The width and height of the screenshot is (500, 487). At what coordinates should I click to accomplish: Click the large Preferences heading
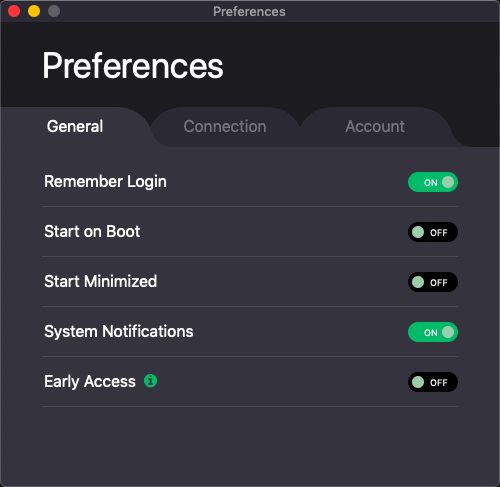tap(133, 66)
